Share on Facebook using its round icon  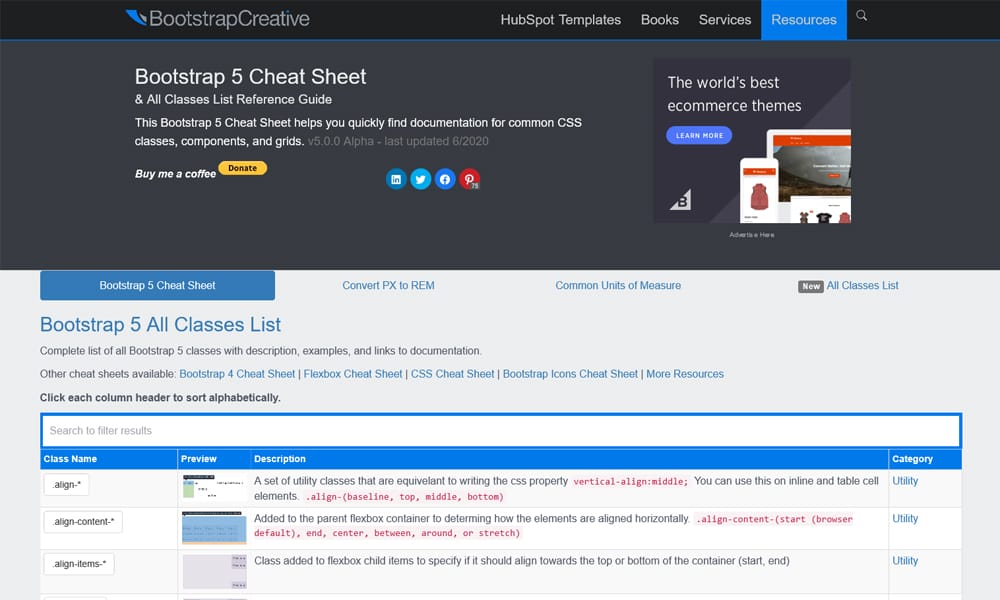[445, 178]
